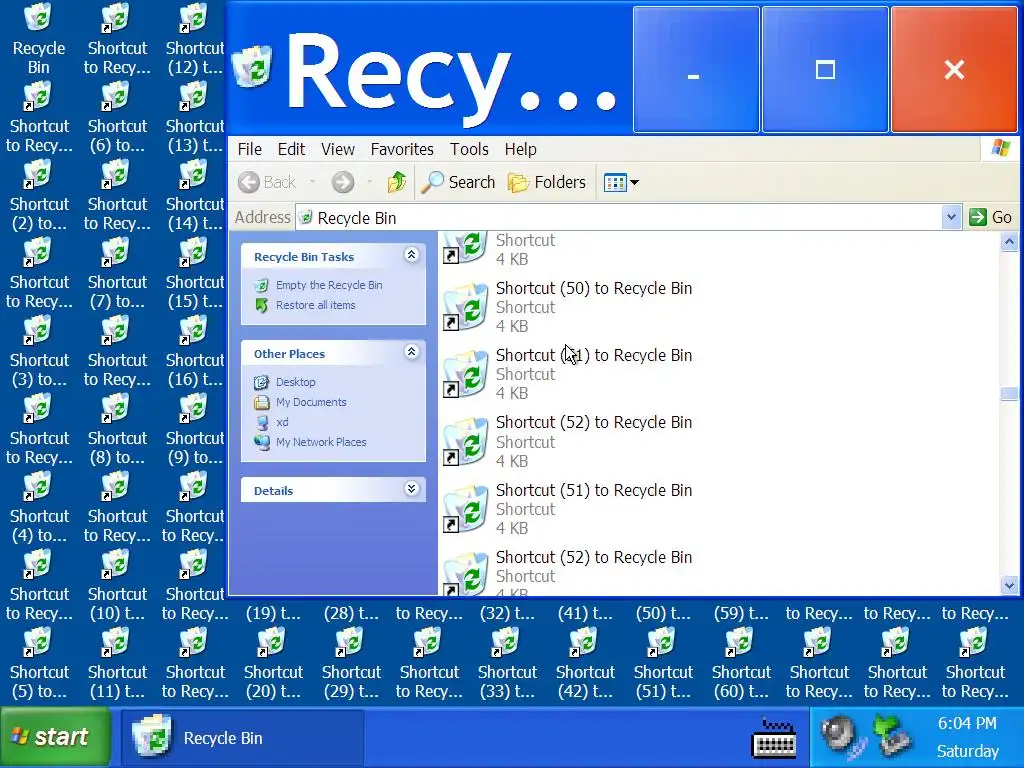This screenshot has width=1024, height=768.
Task: Click the scrollbar up arrow in file list
Action: (1009, 242)
